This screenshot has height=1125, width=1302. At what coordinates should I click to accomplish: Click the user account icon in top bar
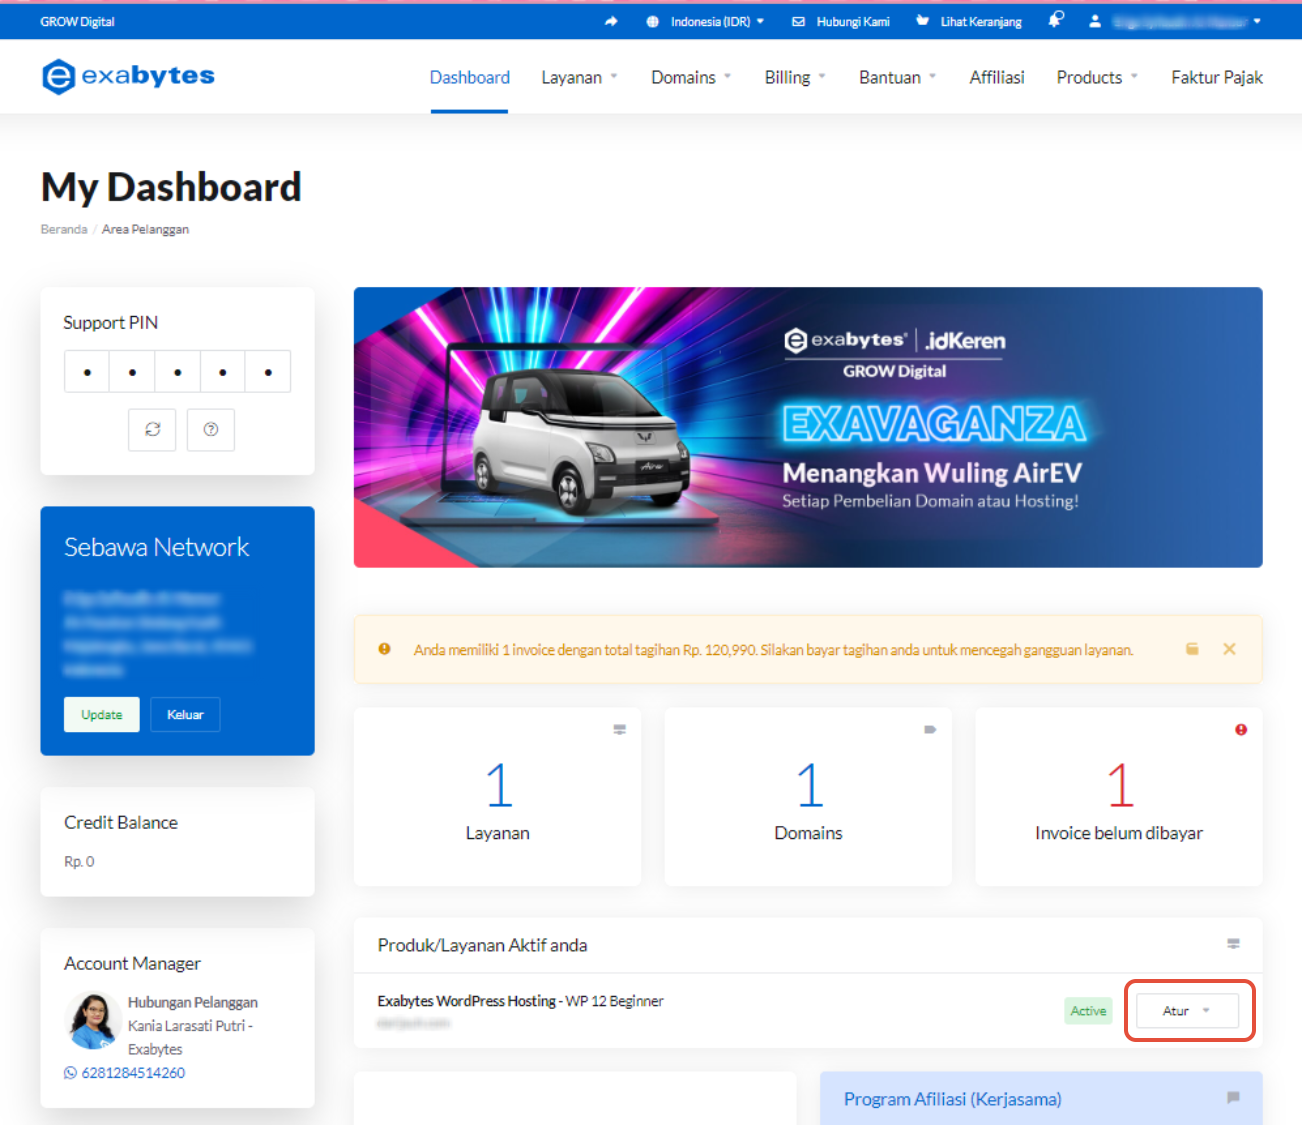[1095, 21]
